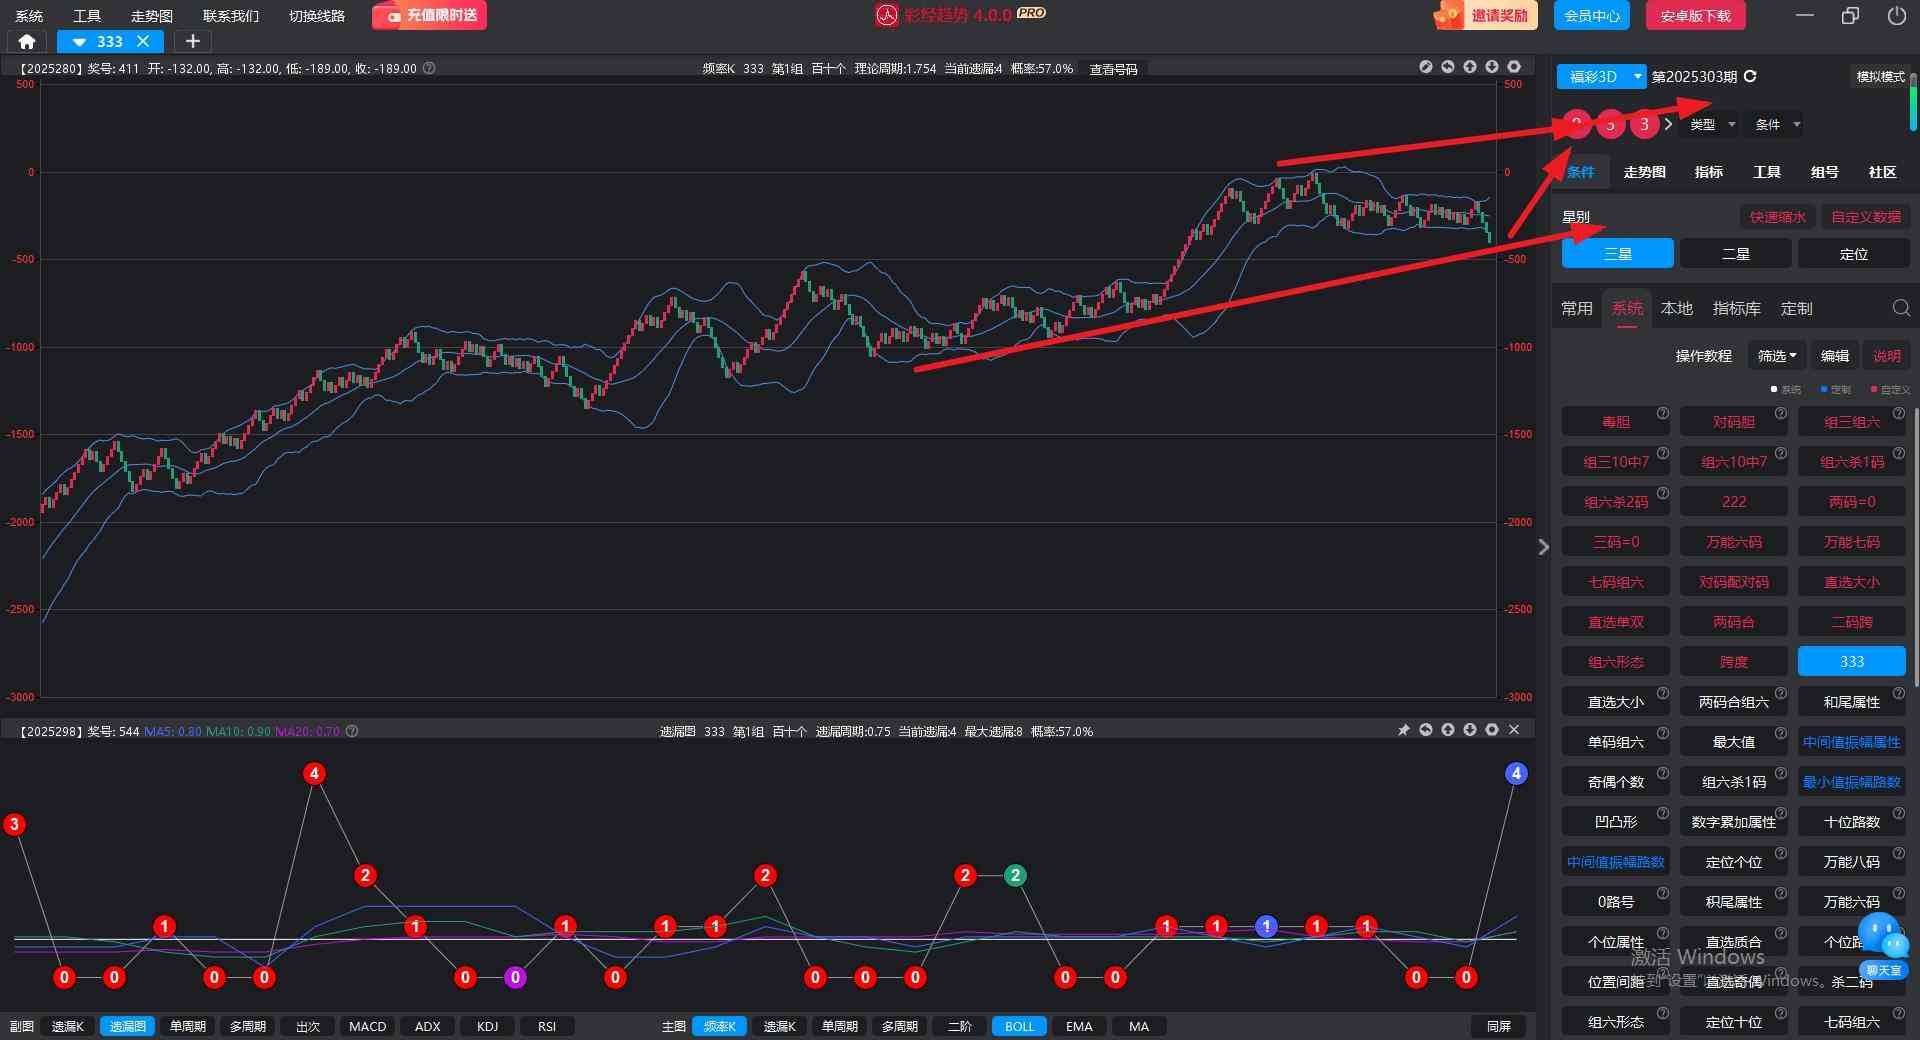This screenshot has width=1920, height=1040.
Task: Toggle the BOLL main chart indicator
Action: click(1019, 1026)
